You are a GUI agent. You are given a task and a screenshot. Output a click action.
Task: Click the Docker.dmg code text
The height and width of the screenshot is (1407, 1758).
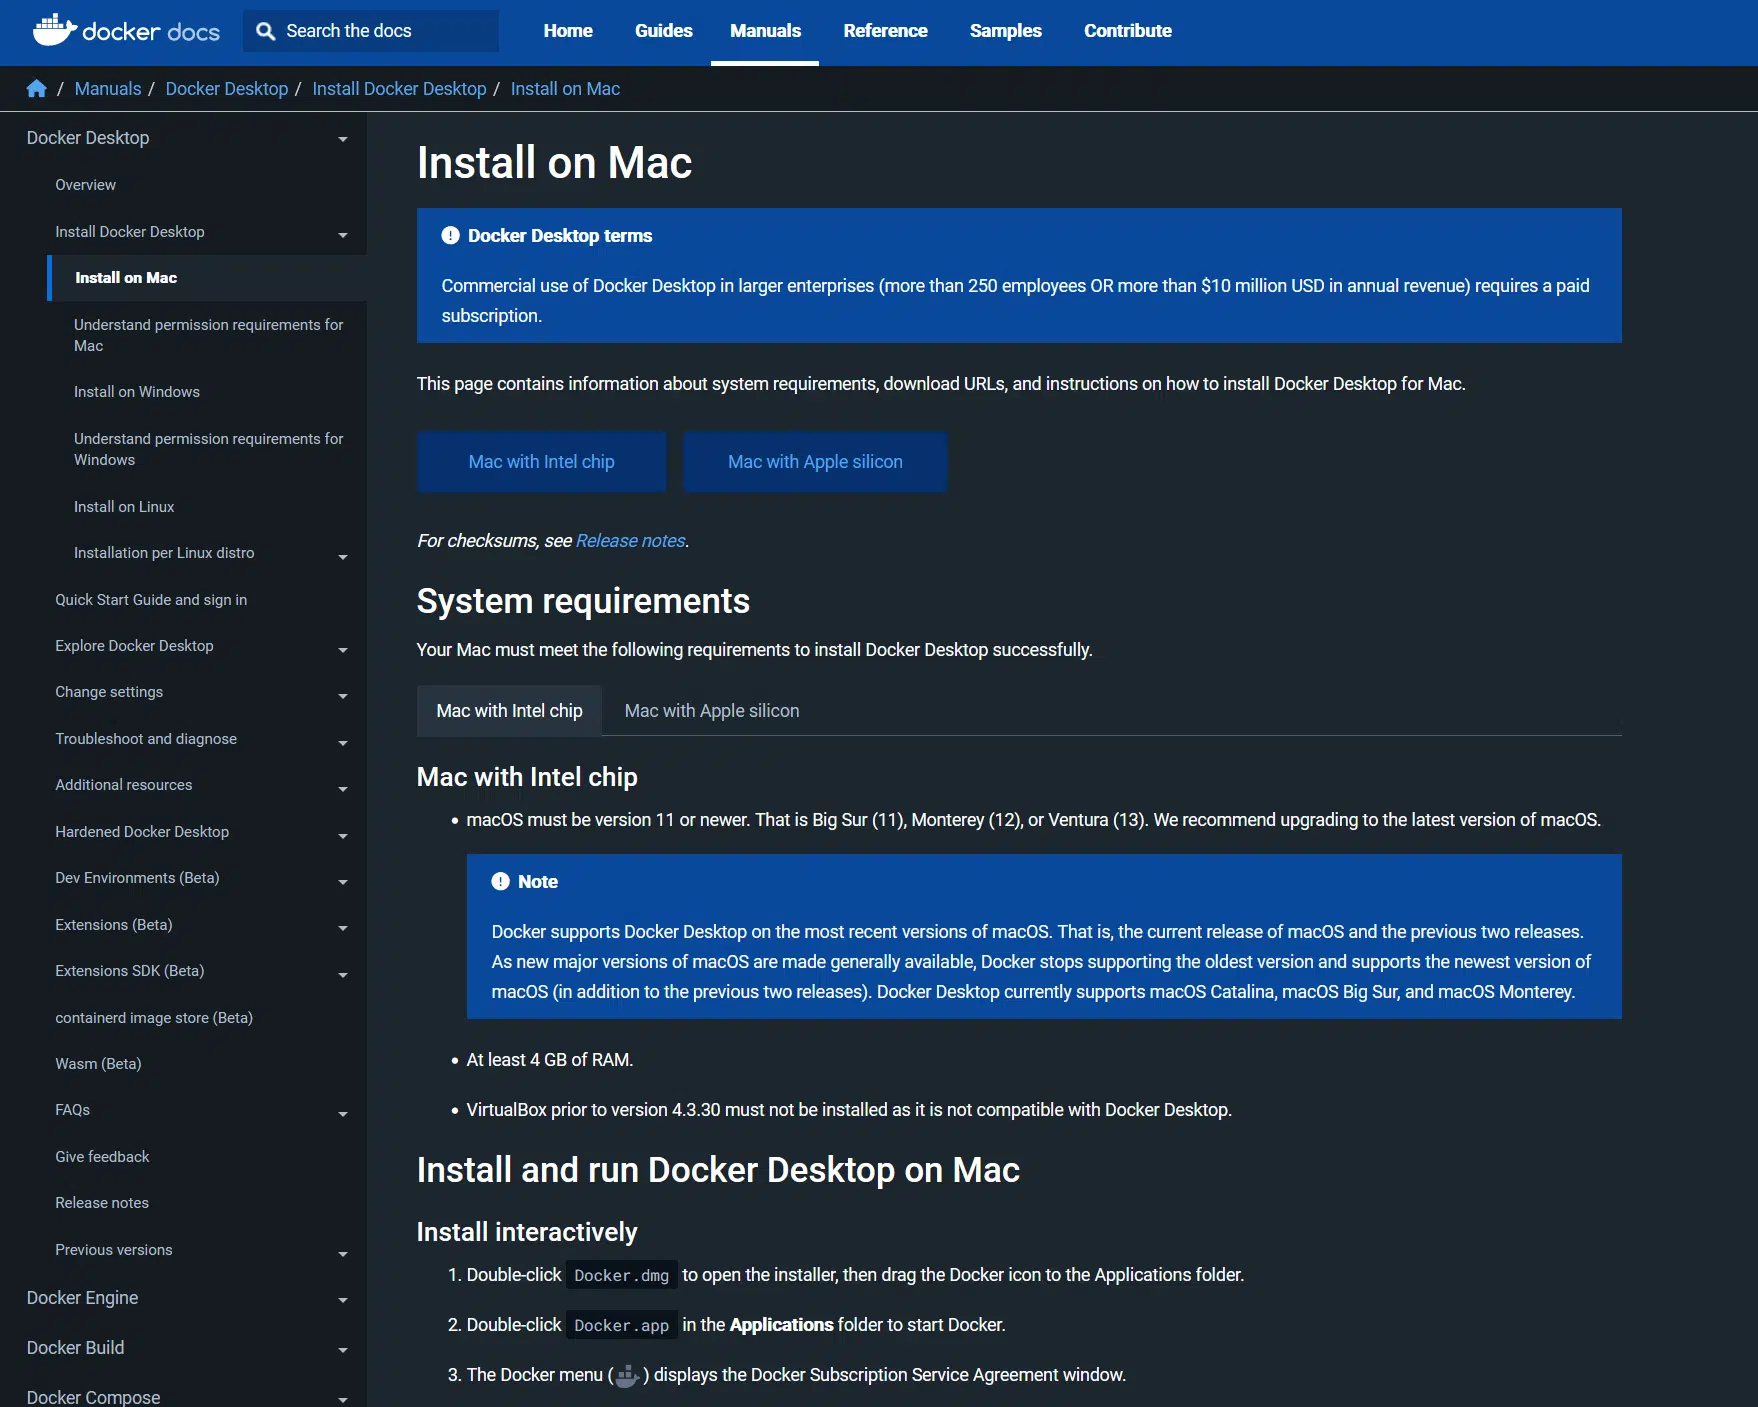(x=621, y=1275)
